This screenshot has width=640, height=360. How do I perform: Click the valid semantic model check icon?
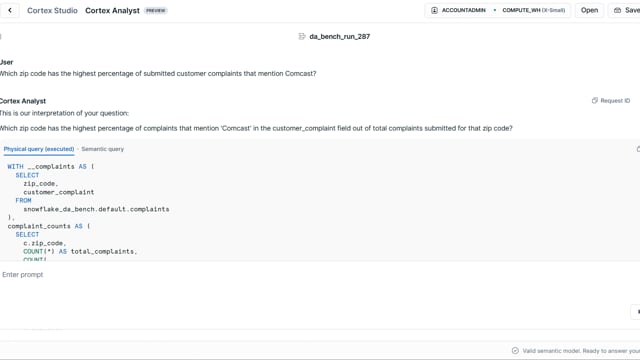[x=515, y=351]
